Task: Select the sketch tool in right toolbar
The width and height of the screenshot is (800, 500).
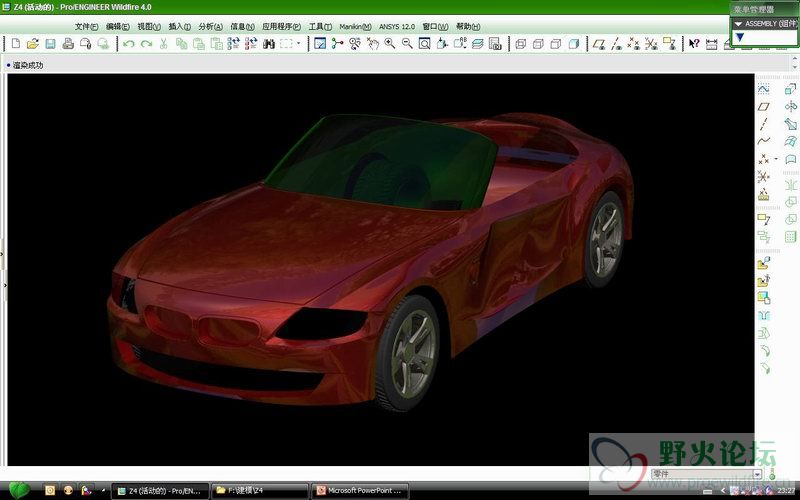Action: point(763,89)
